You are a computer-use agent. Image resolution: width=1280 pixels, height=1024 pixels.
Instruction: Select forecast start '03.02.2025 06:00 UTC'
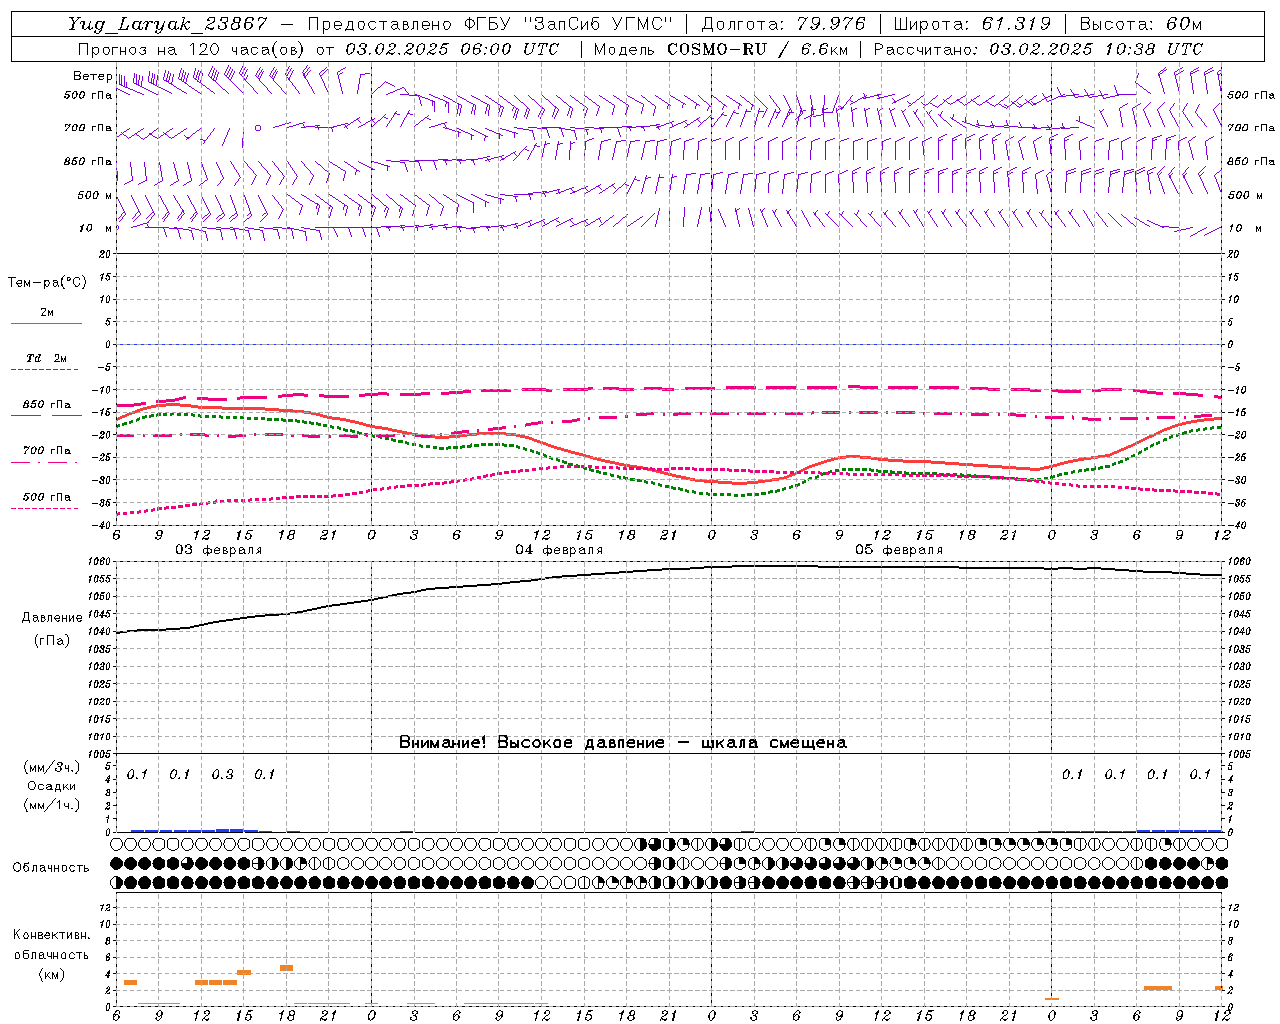pyautogui.click(x=452, y=49)
